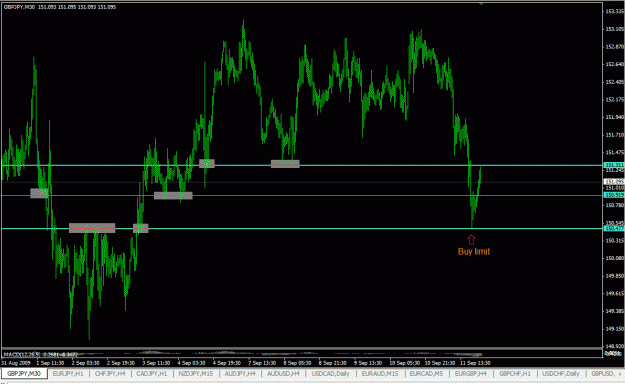Screen dimensions: 625x384
Task: Select the GBPCHF,H1 chart tab
Action: pos(515,374)
